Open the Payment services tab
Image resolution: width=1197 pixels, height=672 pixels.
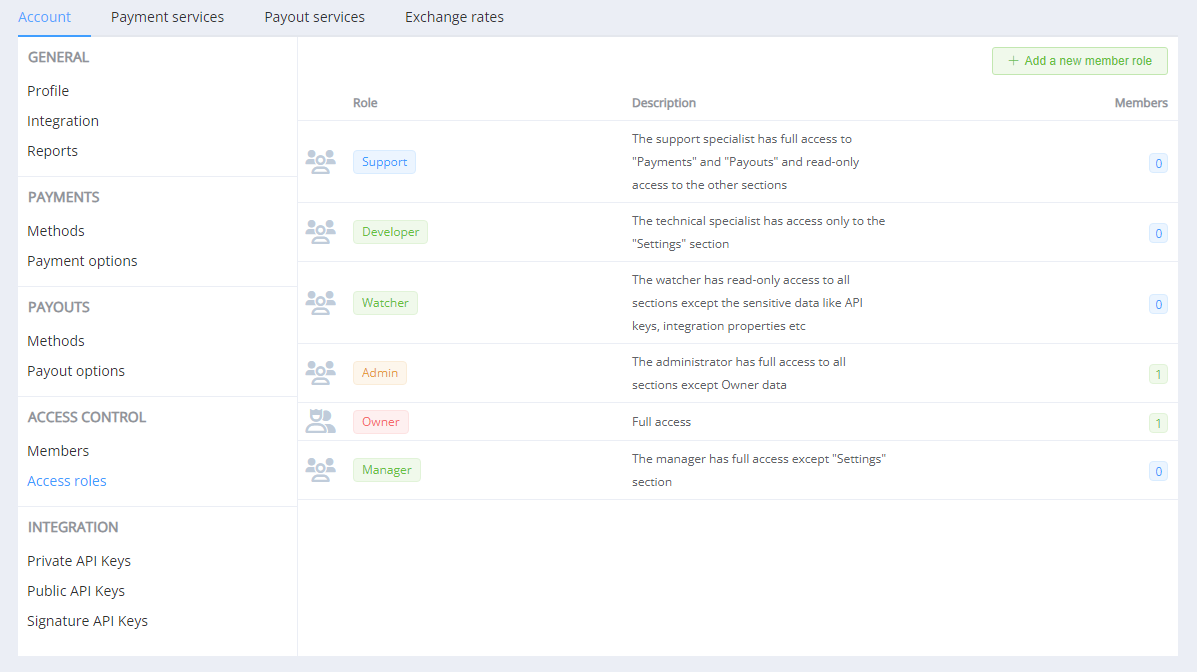coord(167,17)
